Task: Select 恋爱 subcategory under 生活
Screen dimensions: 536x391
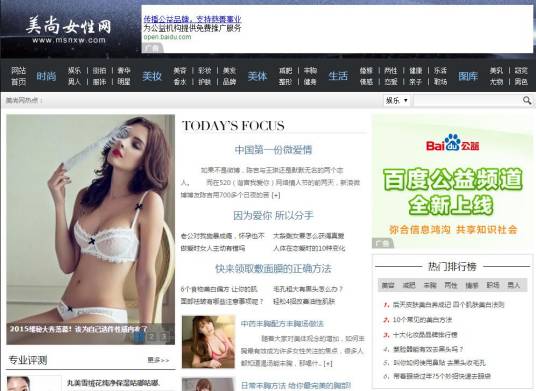Action: click(391, 82)
